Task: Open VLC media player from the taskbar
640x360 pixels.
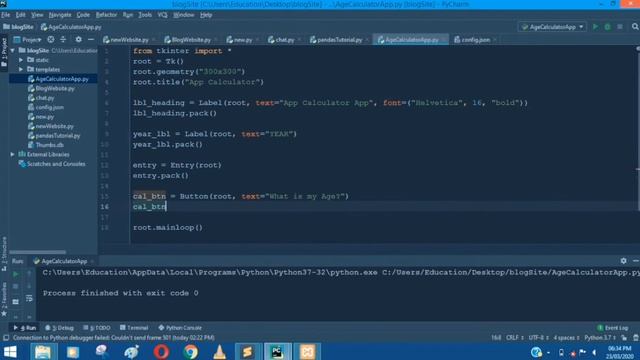Action: (220, 352)
